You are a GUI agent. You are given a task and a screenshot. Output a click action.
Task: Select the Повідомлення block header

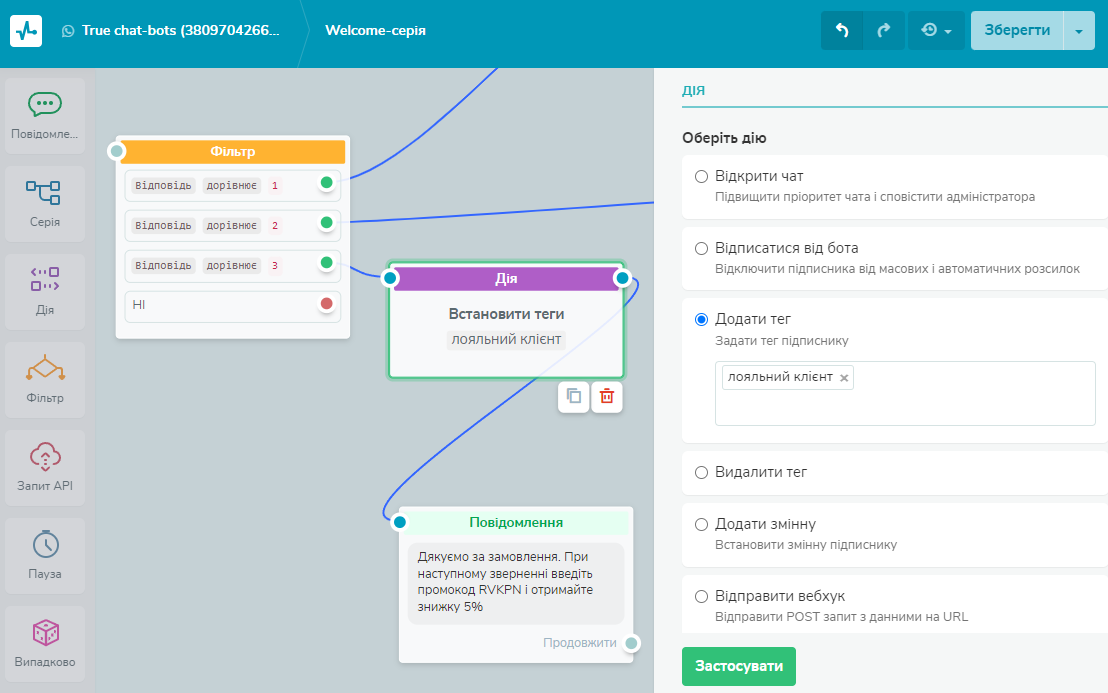tap(516, 523)
